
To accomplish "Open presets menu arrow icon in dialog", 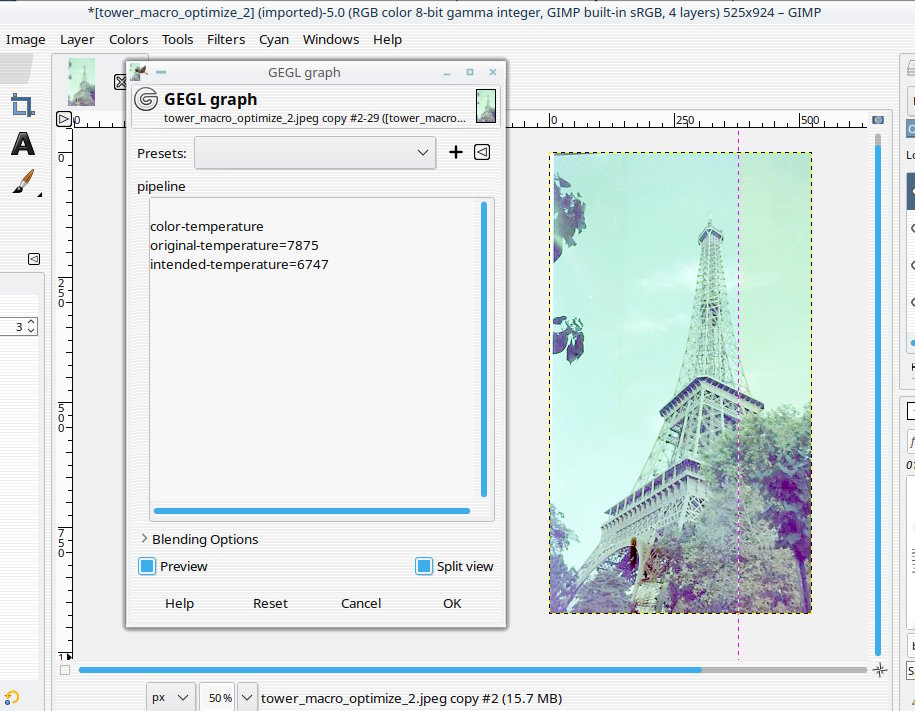I will 481,152.
